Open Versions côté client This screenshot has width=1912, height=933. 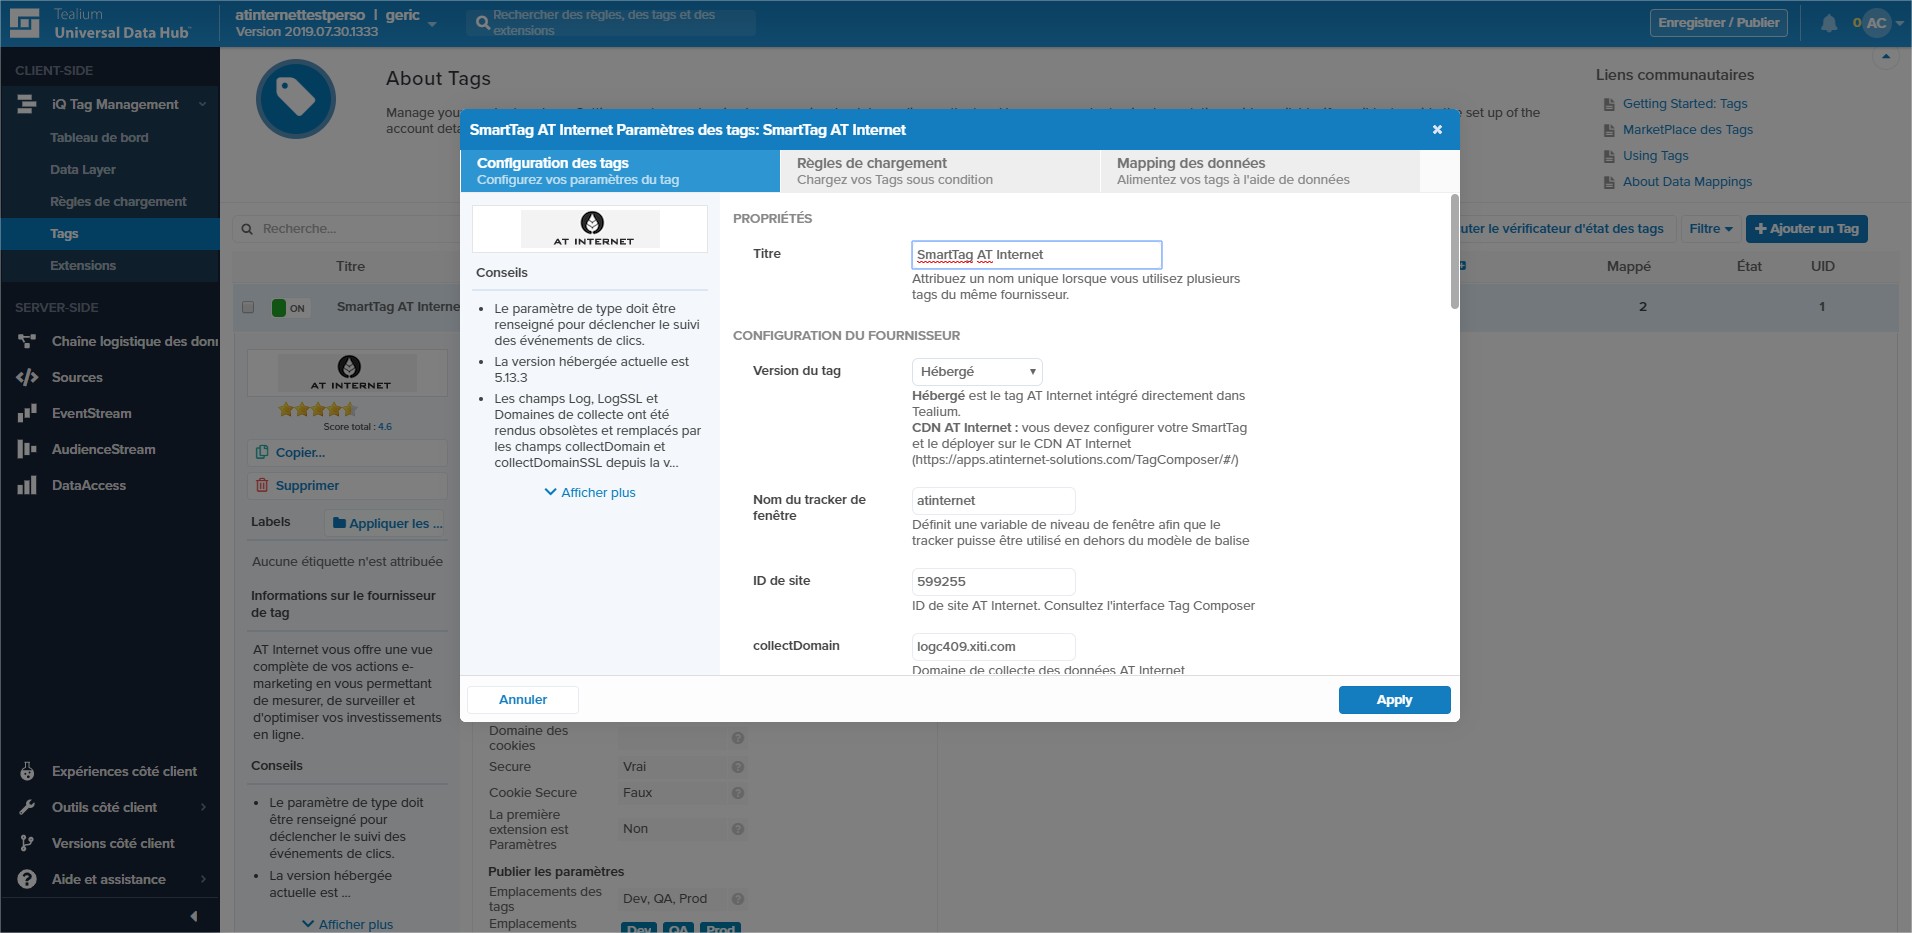tap(113, 843)
